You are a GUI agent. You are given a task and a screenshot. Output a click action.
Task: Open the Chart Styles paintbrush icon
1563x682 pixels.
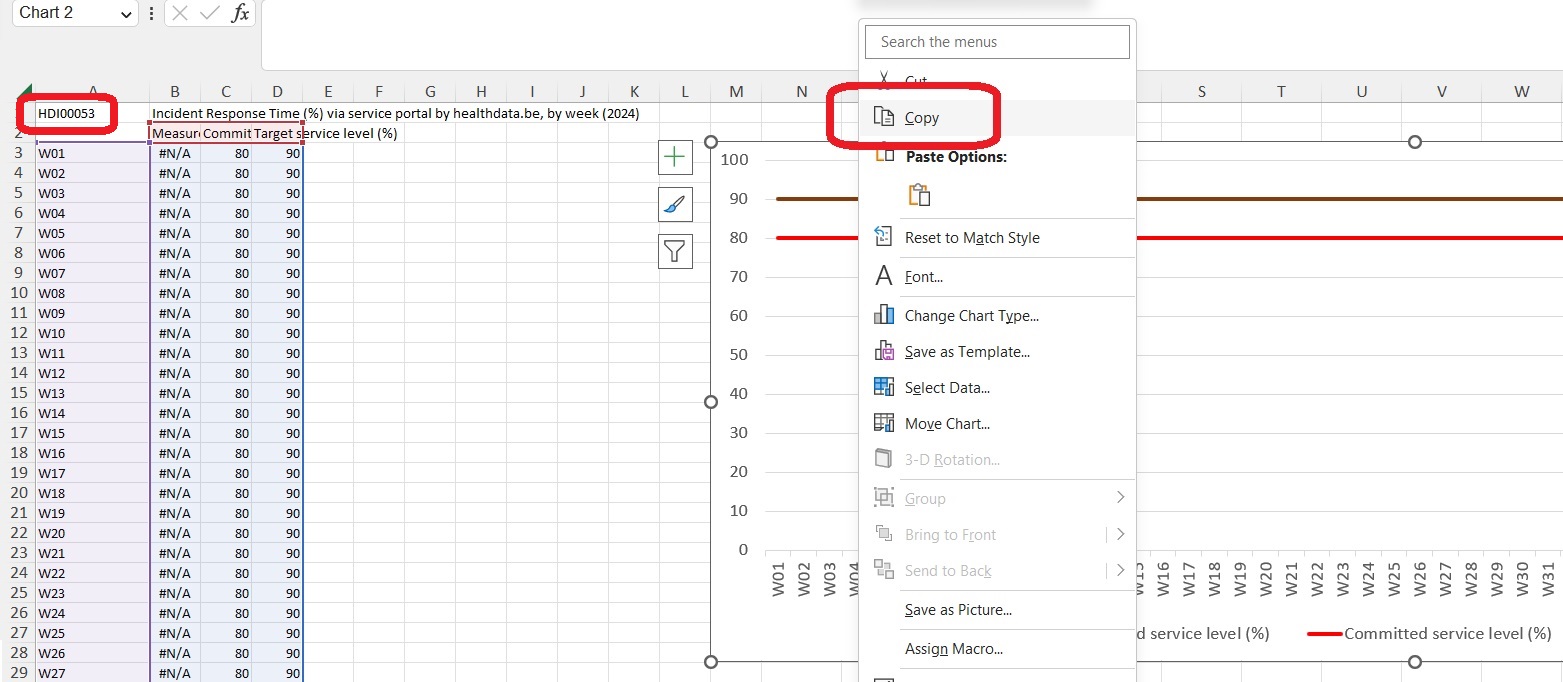point(675,204)
